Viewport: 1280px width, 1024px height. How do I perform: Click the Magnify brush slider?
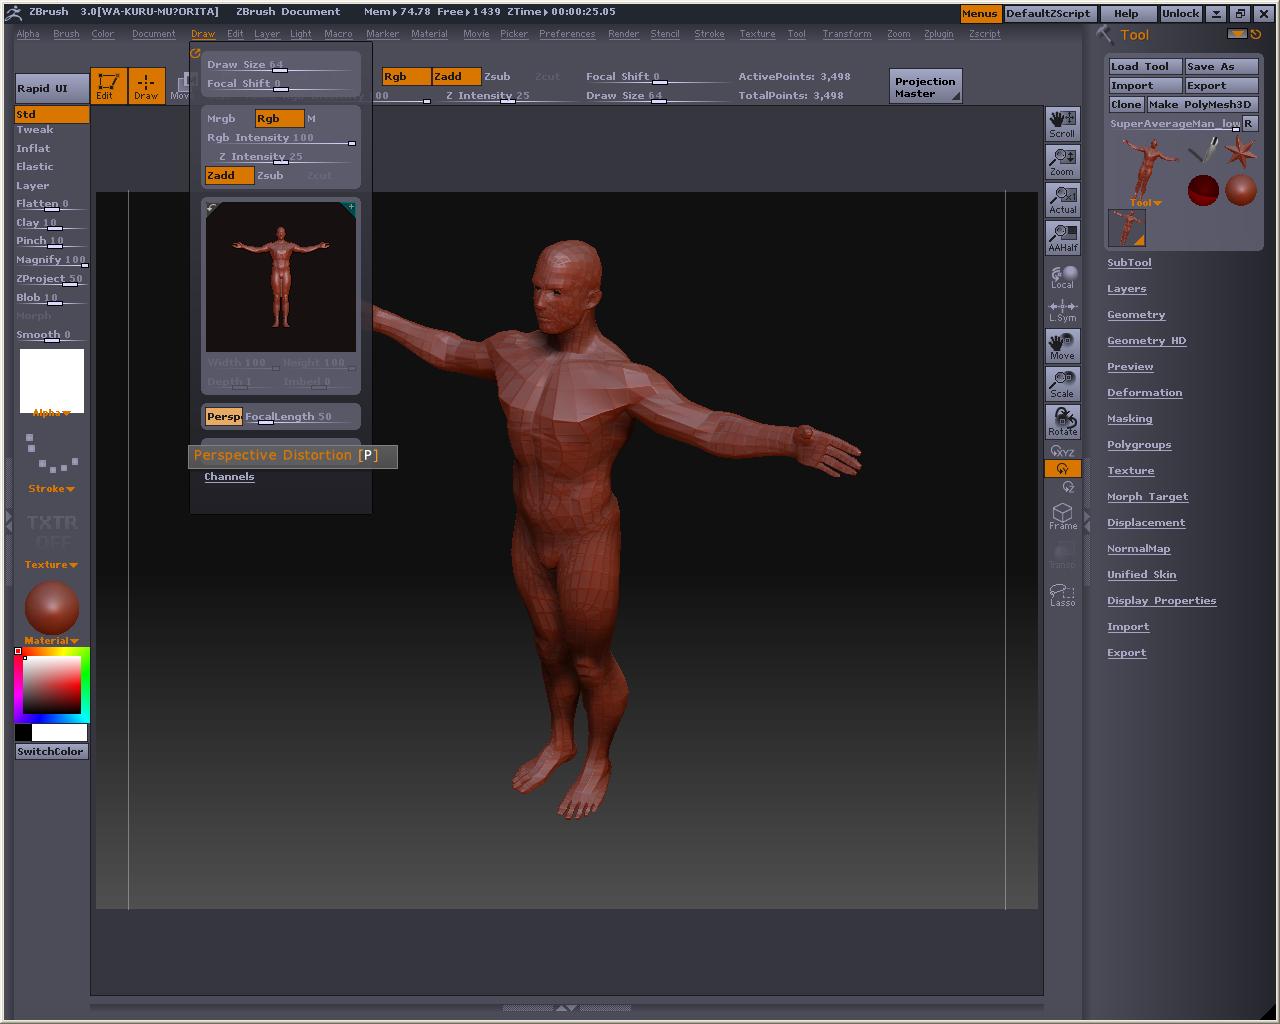[x=51, y=260]
